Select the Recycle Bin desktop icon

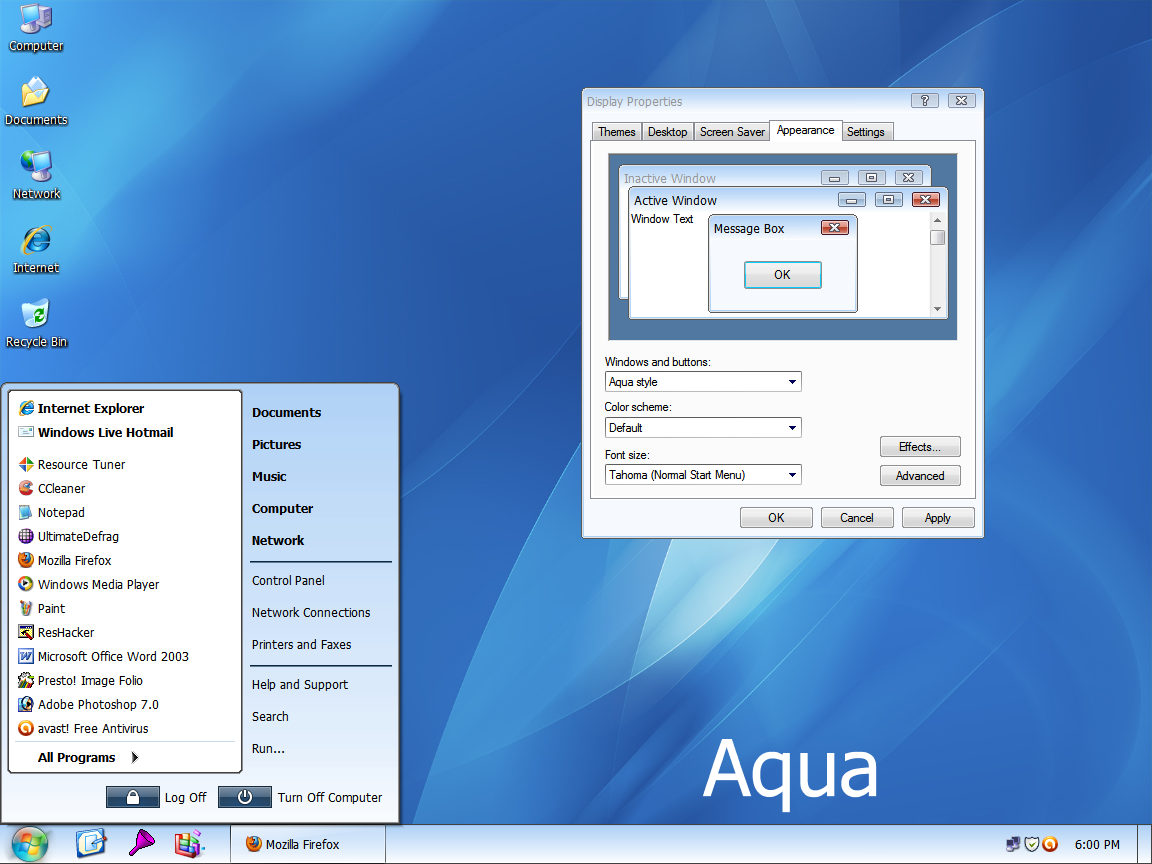click(x=36, y=323)
